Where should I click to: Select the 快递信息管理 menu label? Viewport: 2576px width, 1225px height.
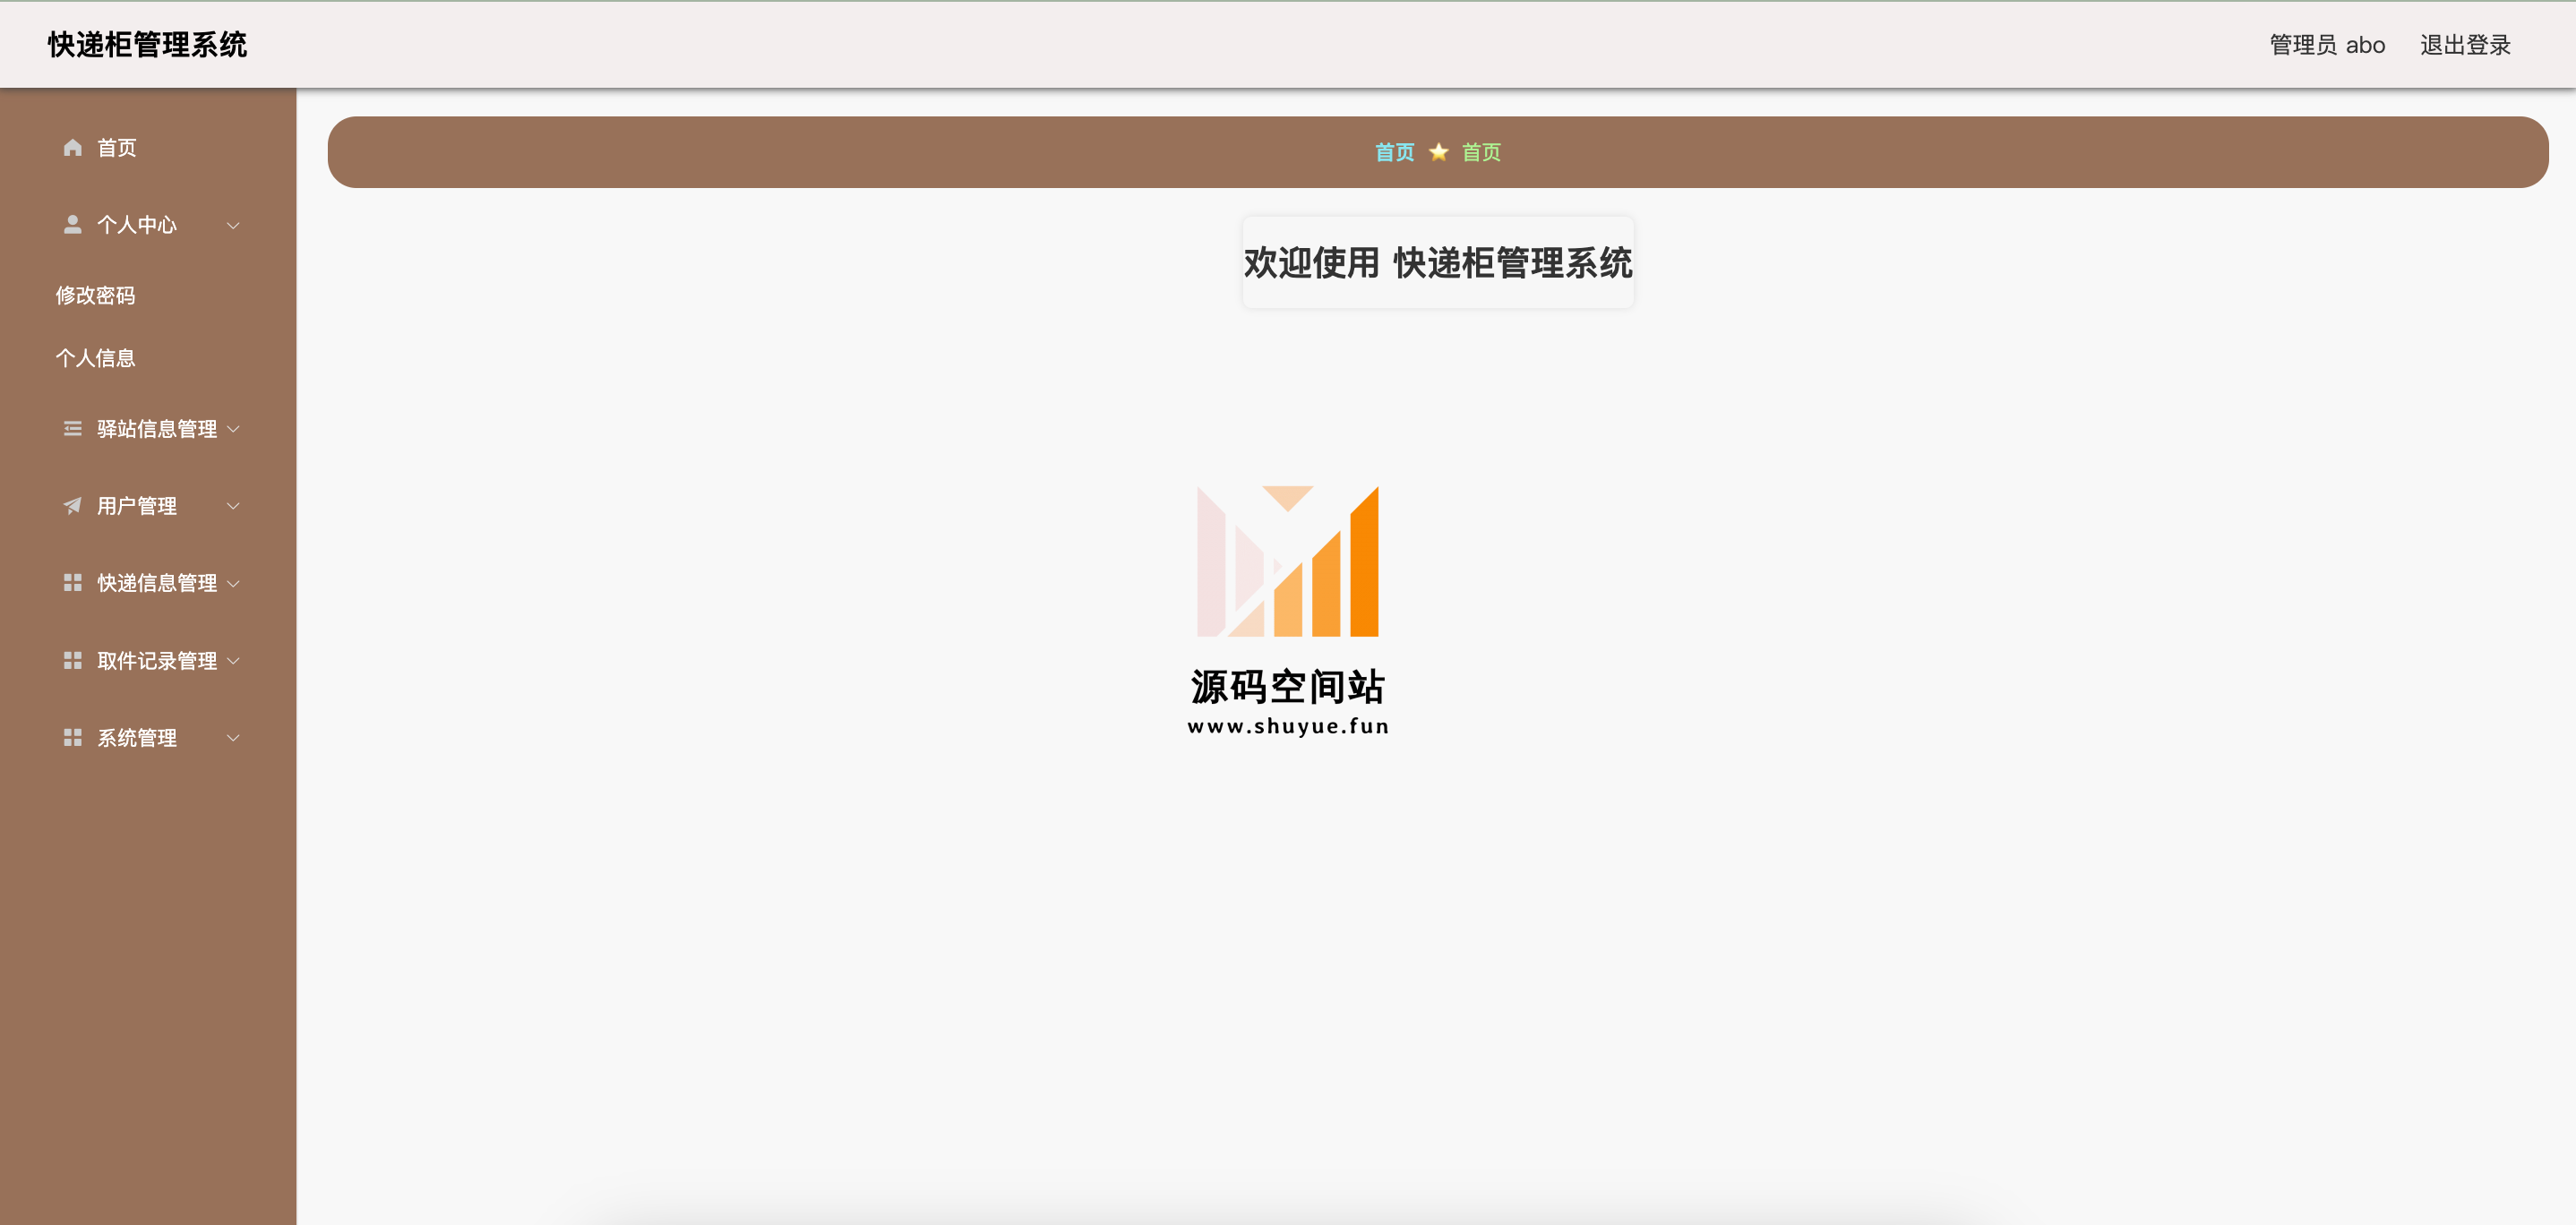click(157, 583)
